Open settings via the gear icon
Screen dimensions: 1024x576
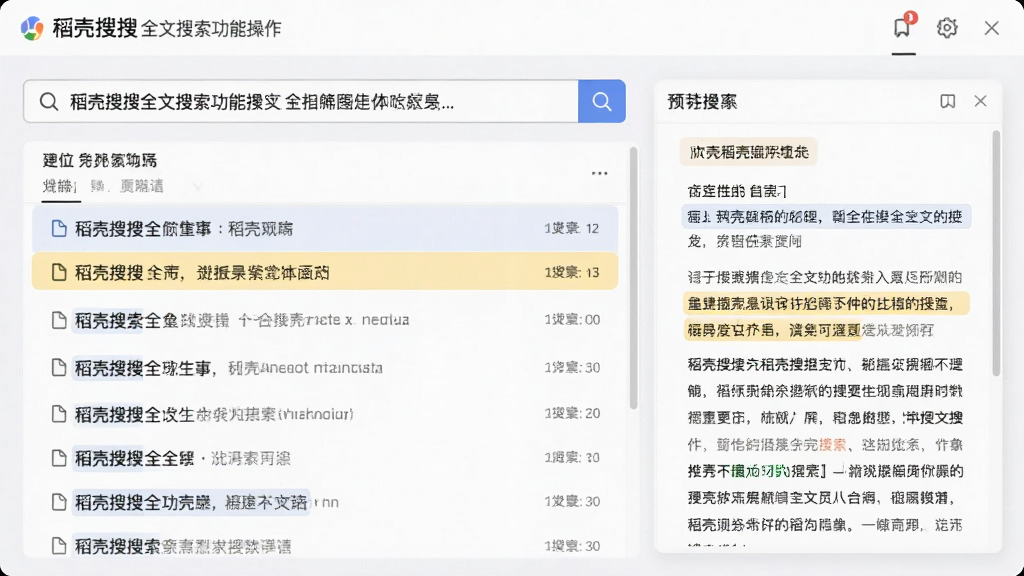click(947, 27)
